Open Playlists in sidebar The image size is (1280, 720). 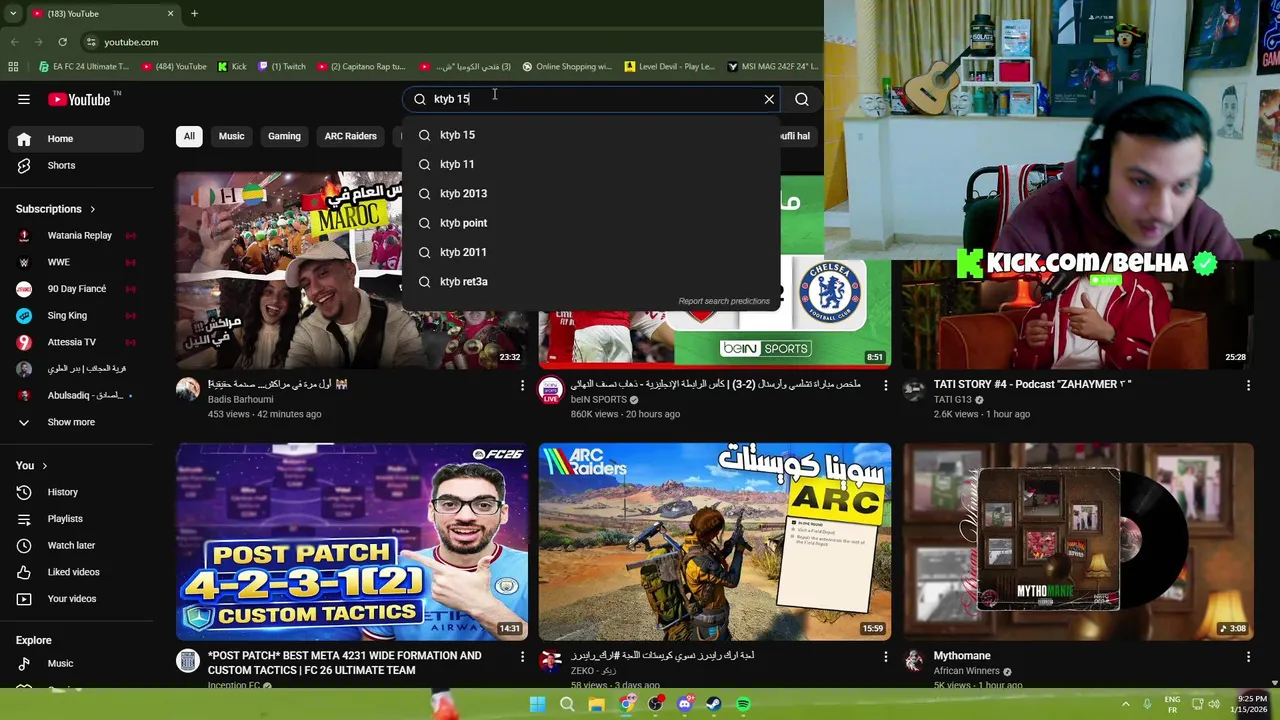[x=76, y=519]
